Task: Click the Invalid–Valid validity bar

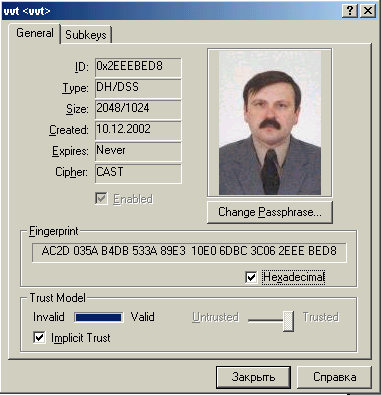Action: [x=98, y=317]
